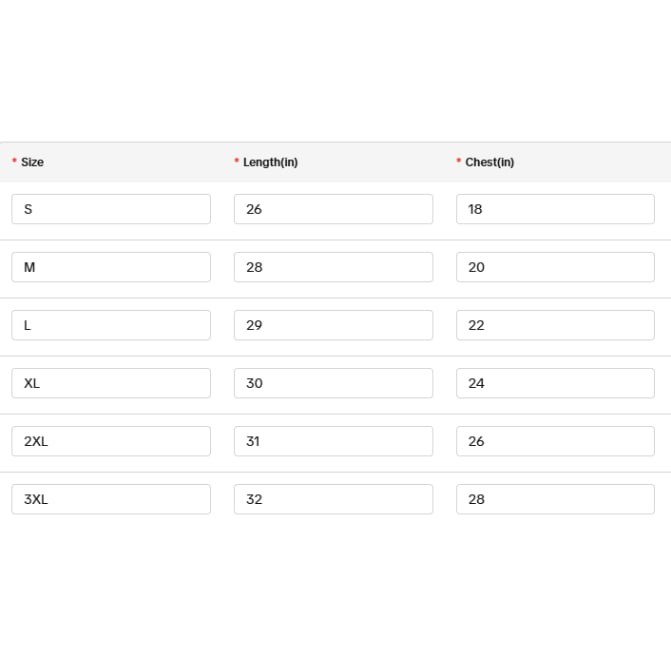
Task: Click the Chest(in) column header
Action: pos(489,162)
